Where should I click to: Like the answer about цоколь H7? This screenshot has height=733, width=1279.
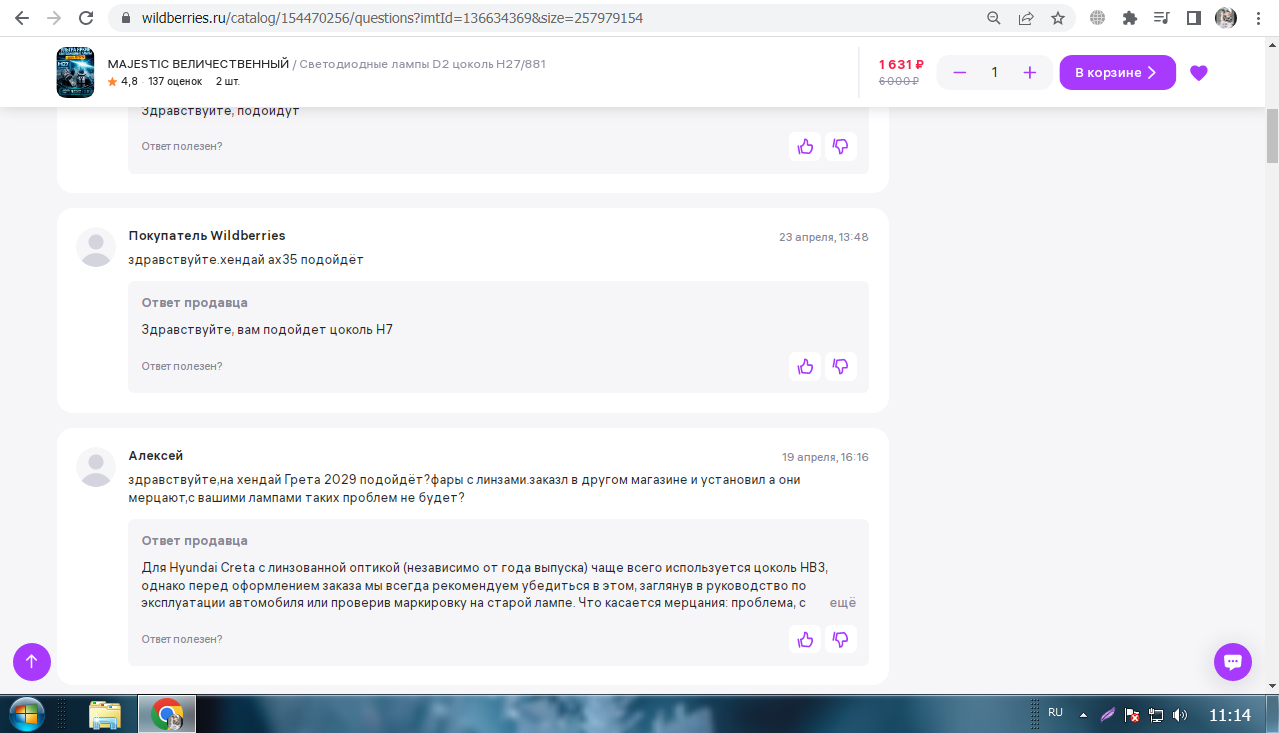pyautogui.click(x=805, y=367)
